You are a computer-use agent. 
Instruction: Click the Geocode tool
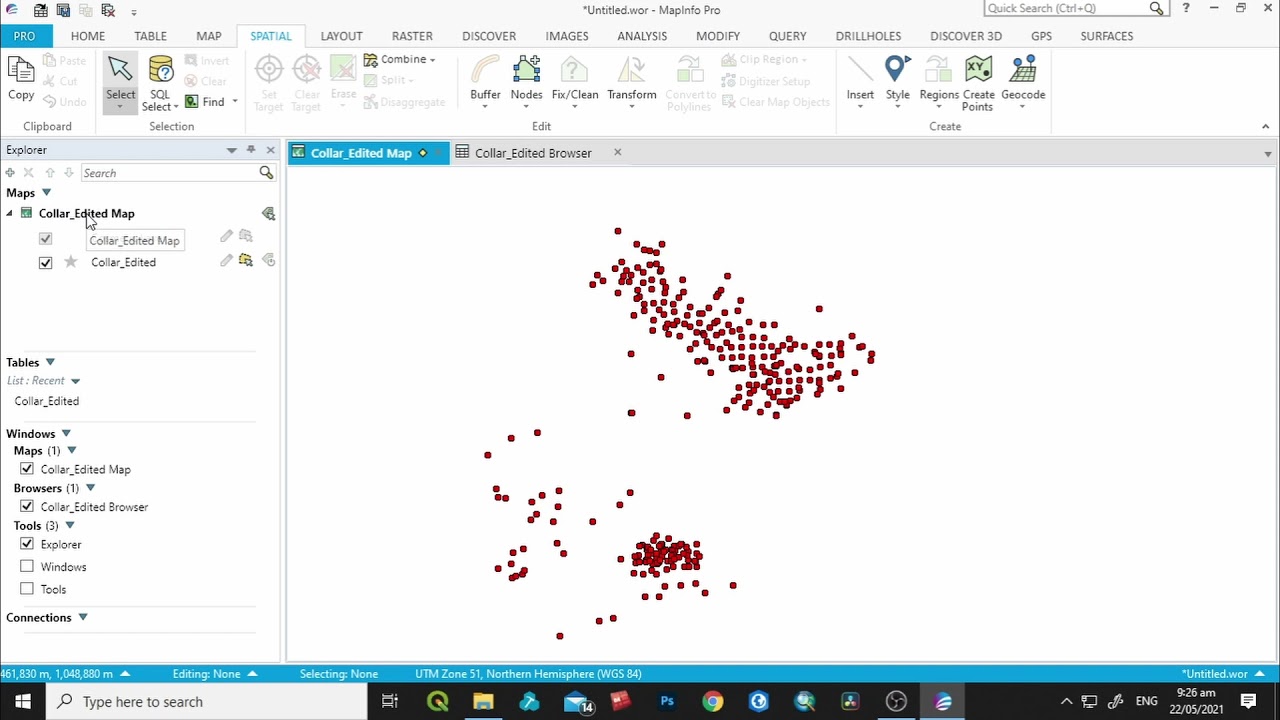pos(1023,82)
